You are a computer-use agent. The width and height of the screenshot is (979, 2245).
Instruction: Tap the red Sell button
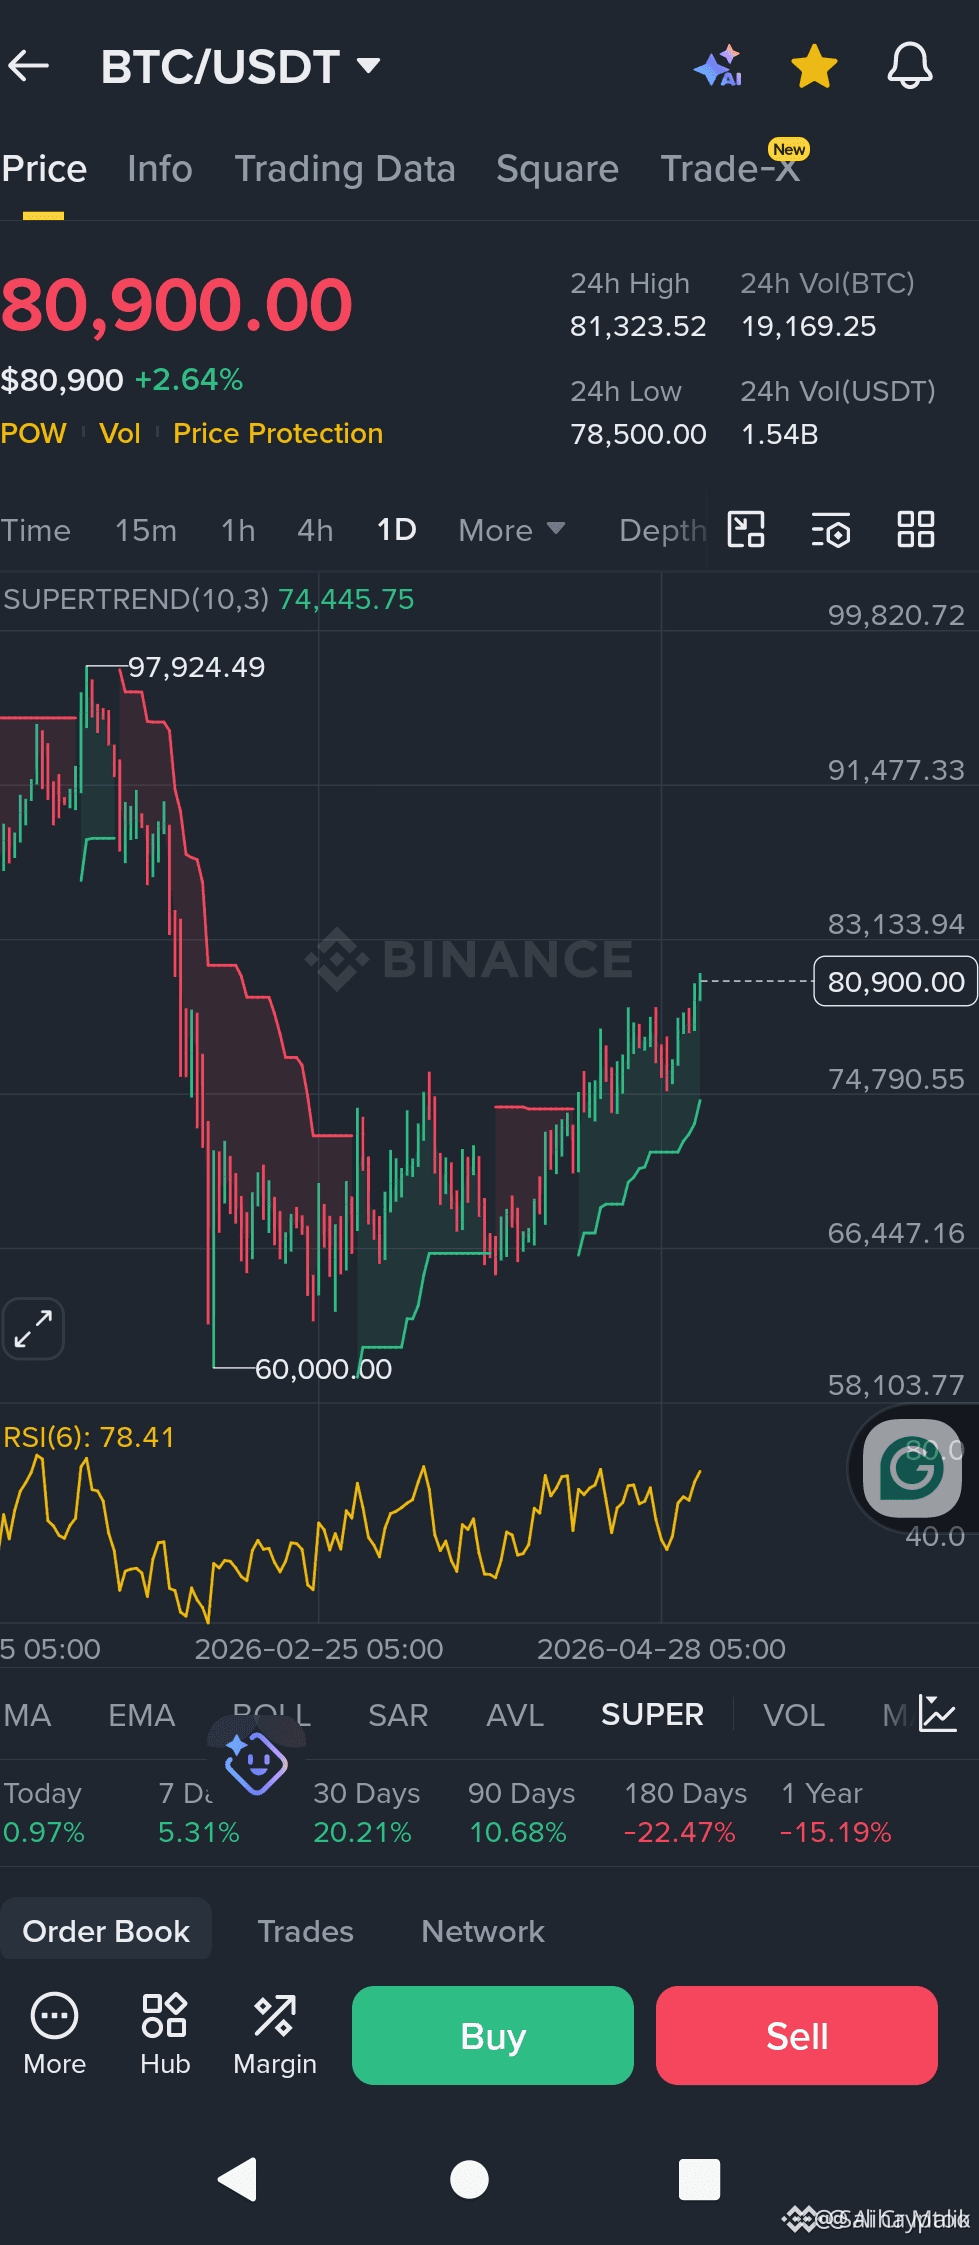(x=797, y=2036)
